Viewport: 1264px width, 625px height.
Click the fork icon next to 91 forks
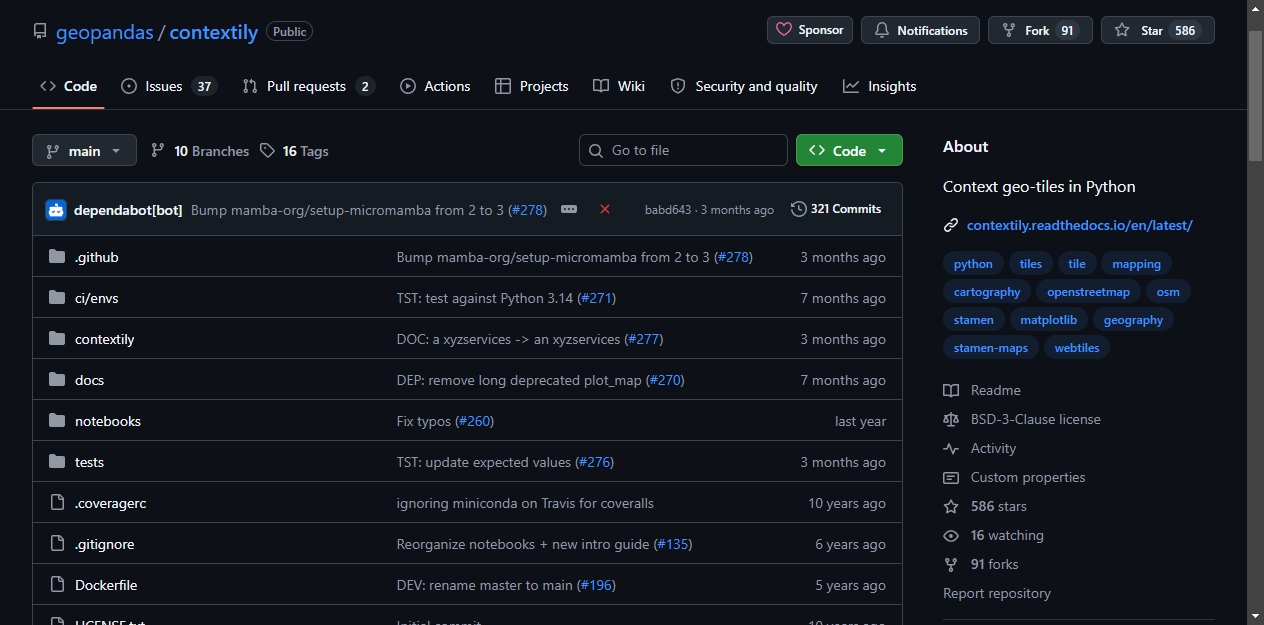coord(951,564)
